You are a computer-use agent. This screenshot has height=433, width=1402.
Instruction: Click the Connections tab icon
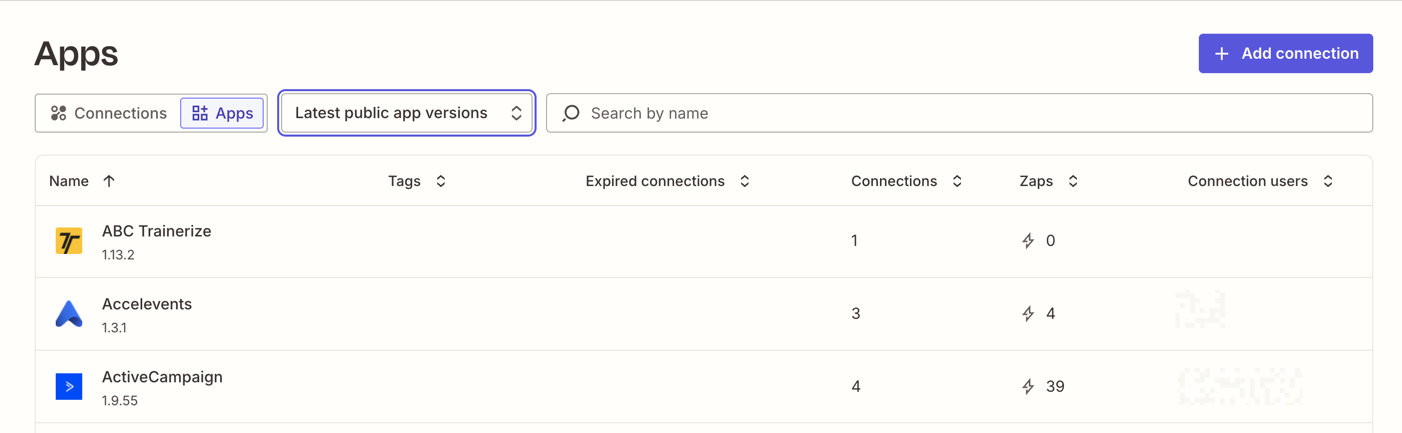click(59, 113)
